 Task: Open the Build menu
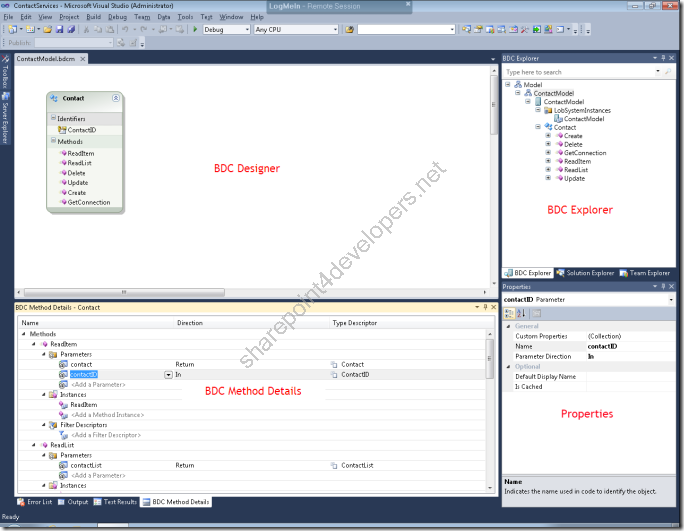[x=93, y=17]
